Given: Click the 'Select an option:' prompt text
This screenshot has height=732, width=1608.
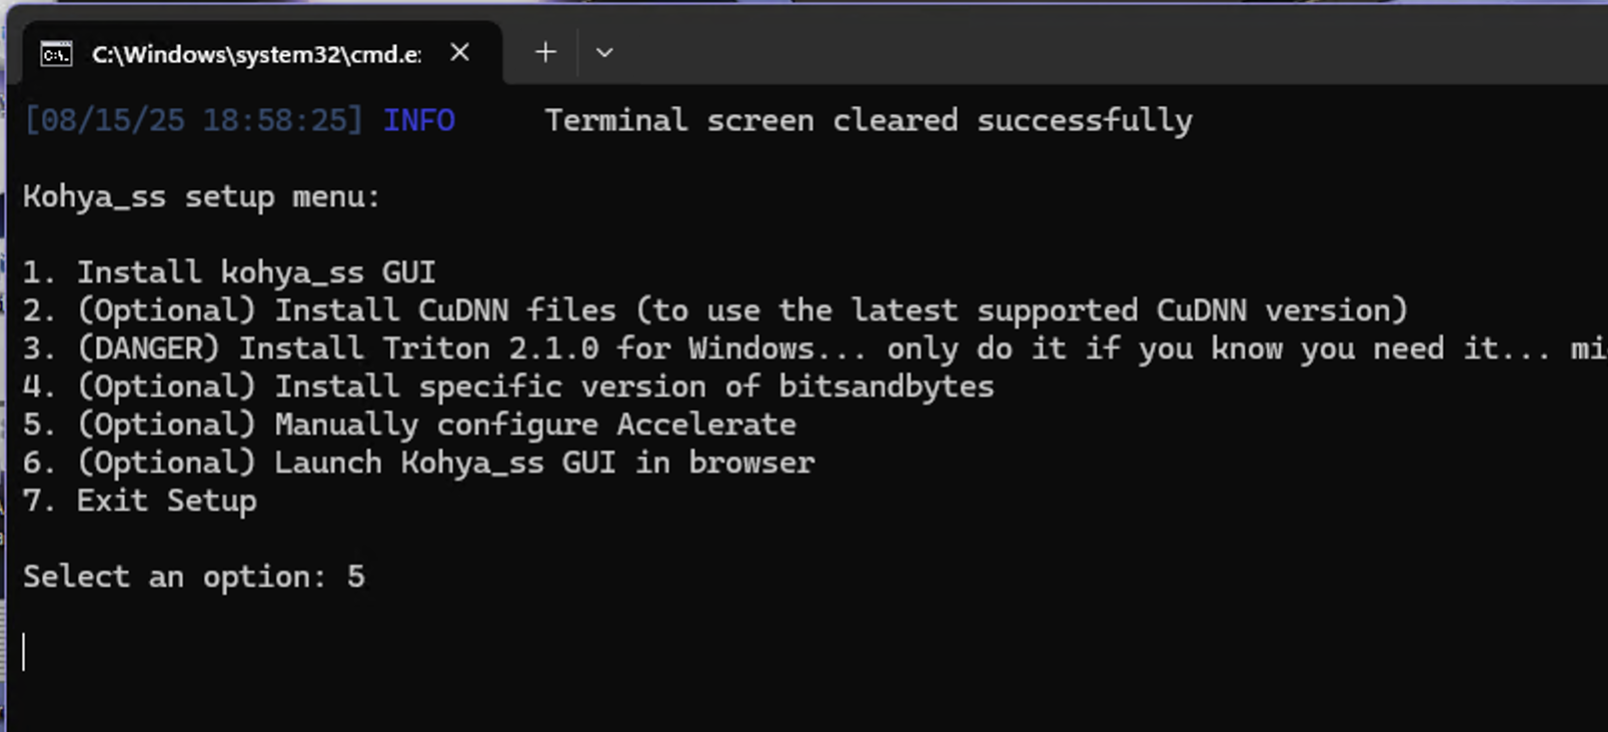Looking at the screenshot, I should tap(176, 577).
